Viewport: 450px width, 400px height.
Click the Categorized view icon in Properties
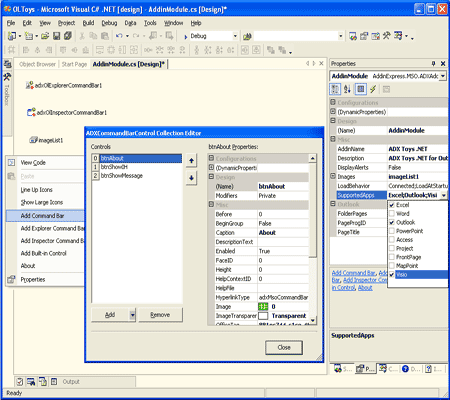tap(335, 89)
